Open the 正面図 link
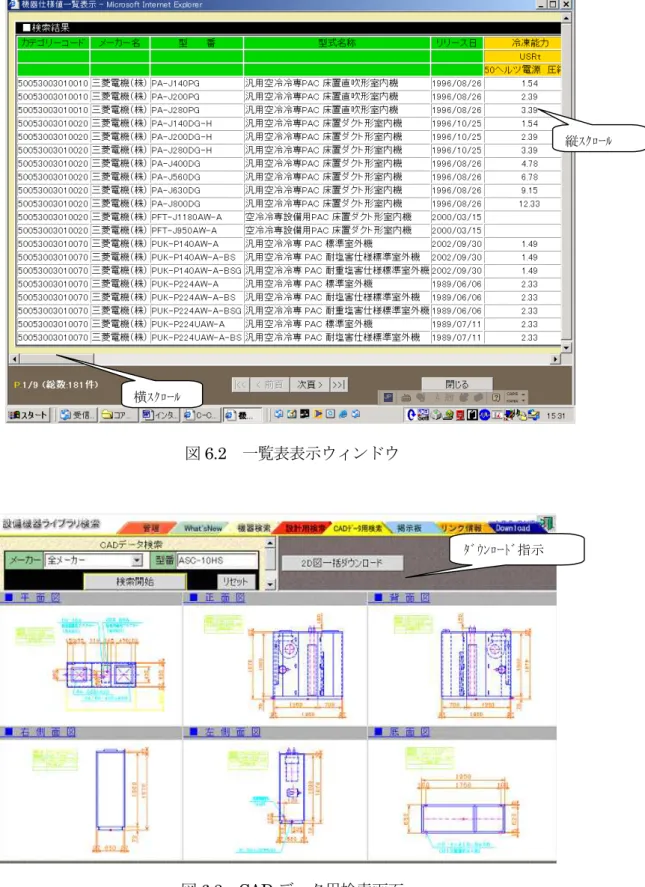The height and width of the screenshot is (887, 645). pos(225,597)
